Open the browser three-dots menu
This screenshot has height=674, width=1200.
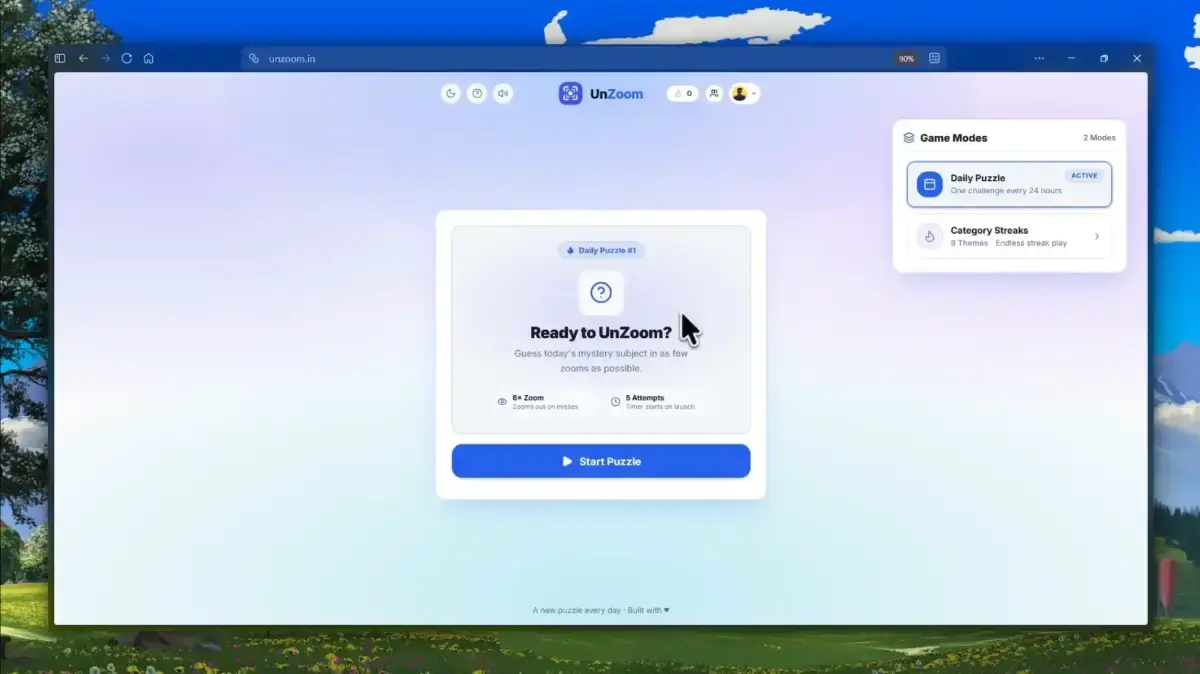[x=1040, y=58]
